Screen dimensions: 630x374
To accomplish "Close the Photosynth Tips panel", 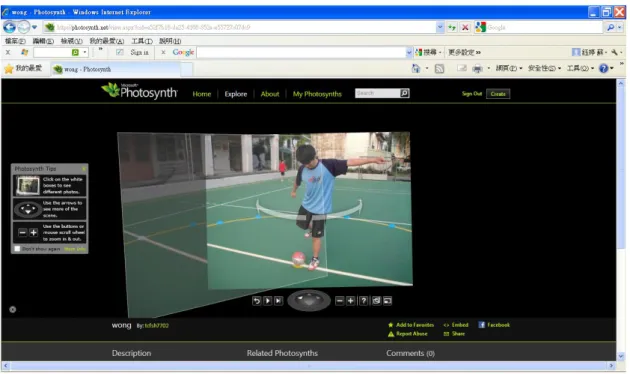I will [84, 168].
